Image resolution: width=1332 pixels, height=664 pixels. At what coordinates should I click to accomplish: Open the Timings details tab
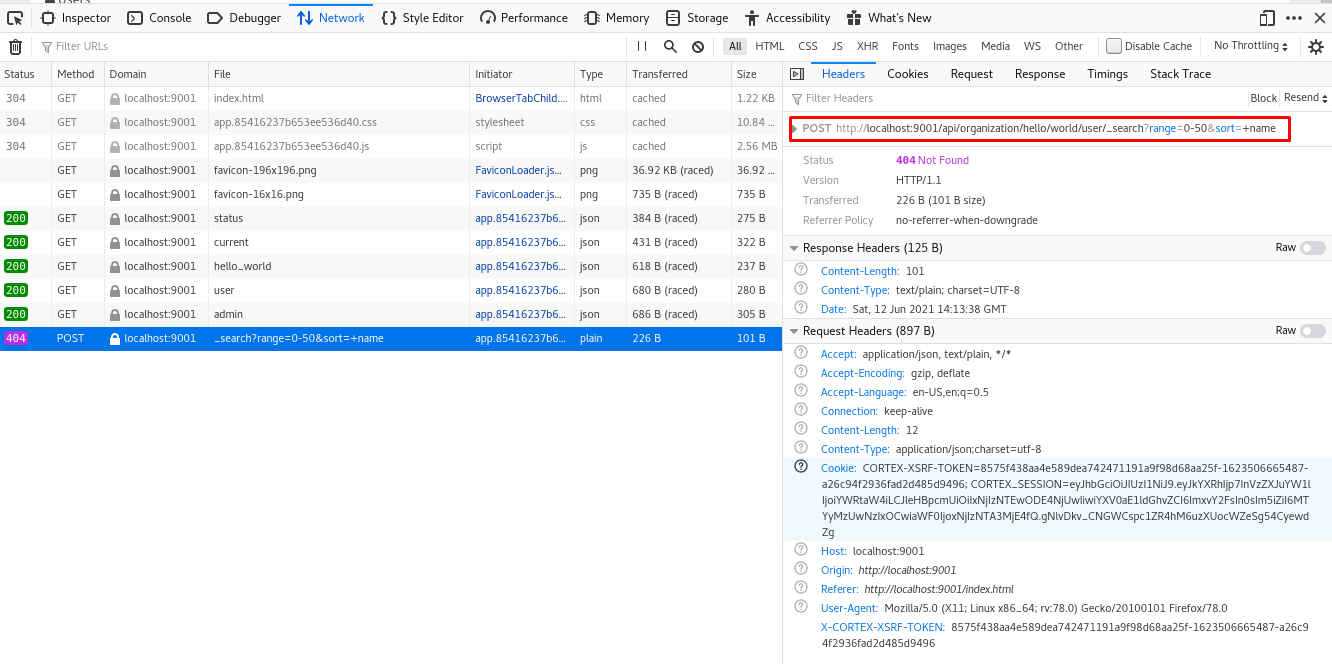tap(1108, 74)
